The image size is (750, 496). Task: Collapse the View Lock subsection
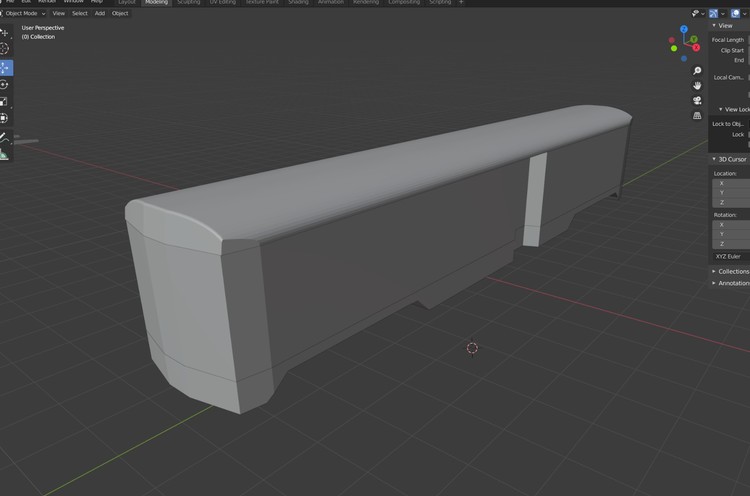pyautogui.click(x=720, y=110)
